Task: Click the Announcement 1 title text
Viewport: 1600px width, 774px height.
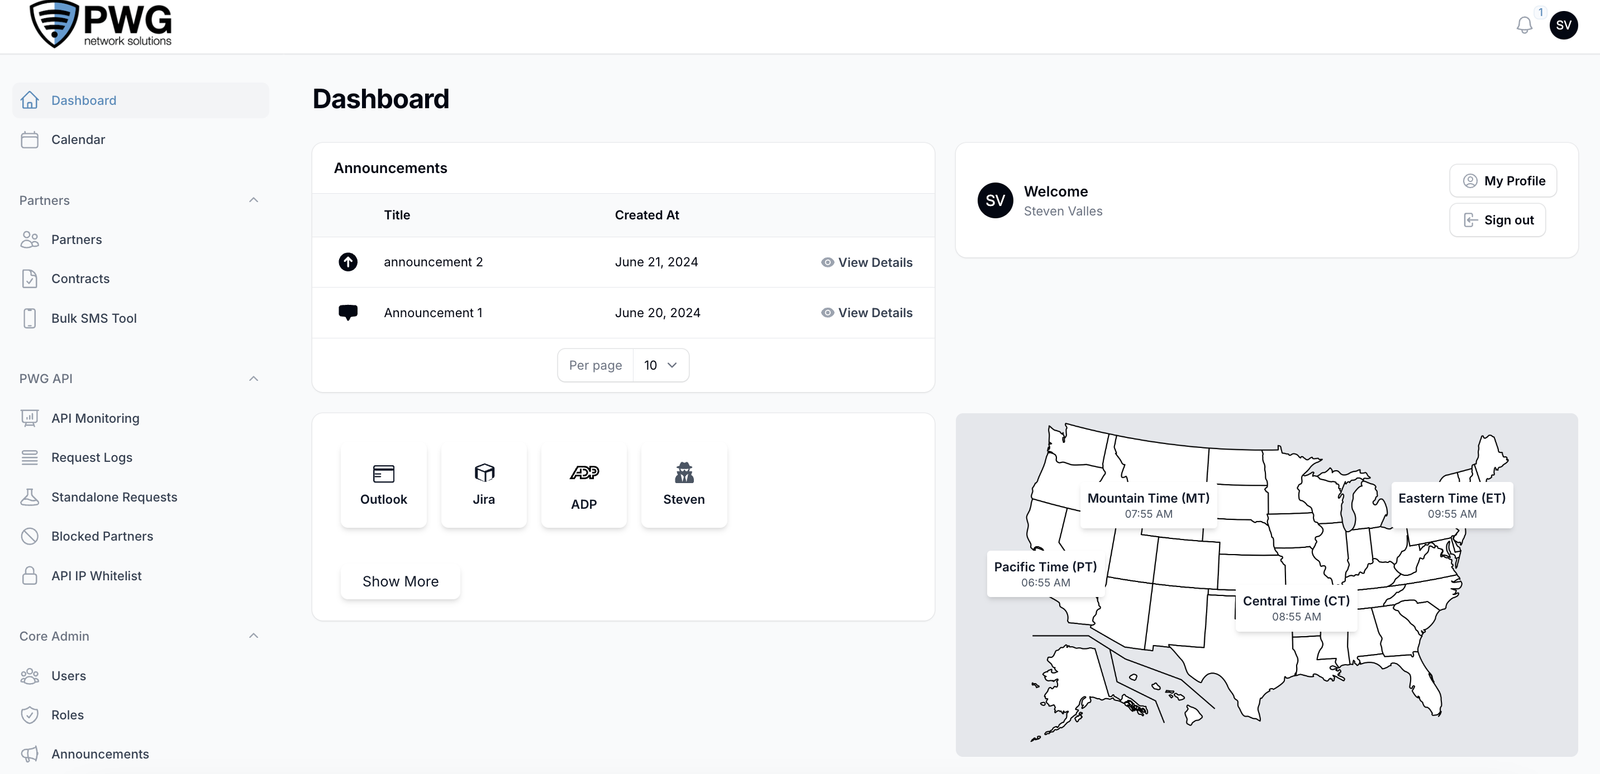Action: [433, 313]
